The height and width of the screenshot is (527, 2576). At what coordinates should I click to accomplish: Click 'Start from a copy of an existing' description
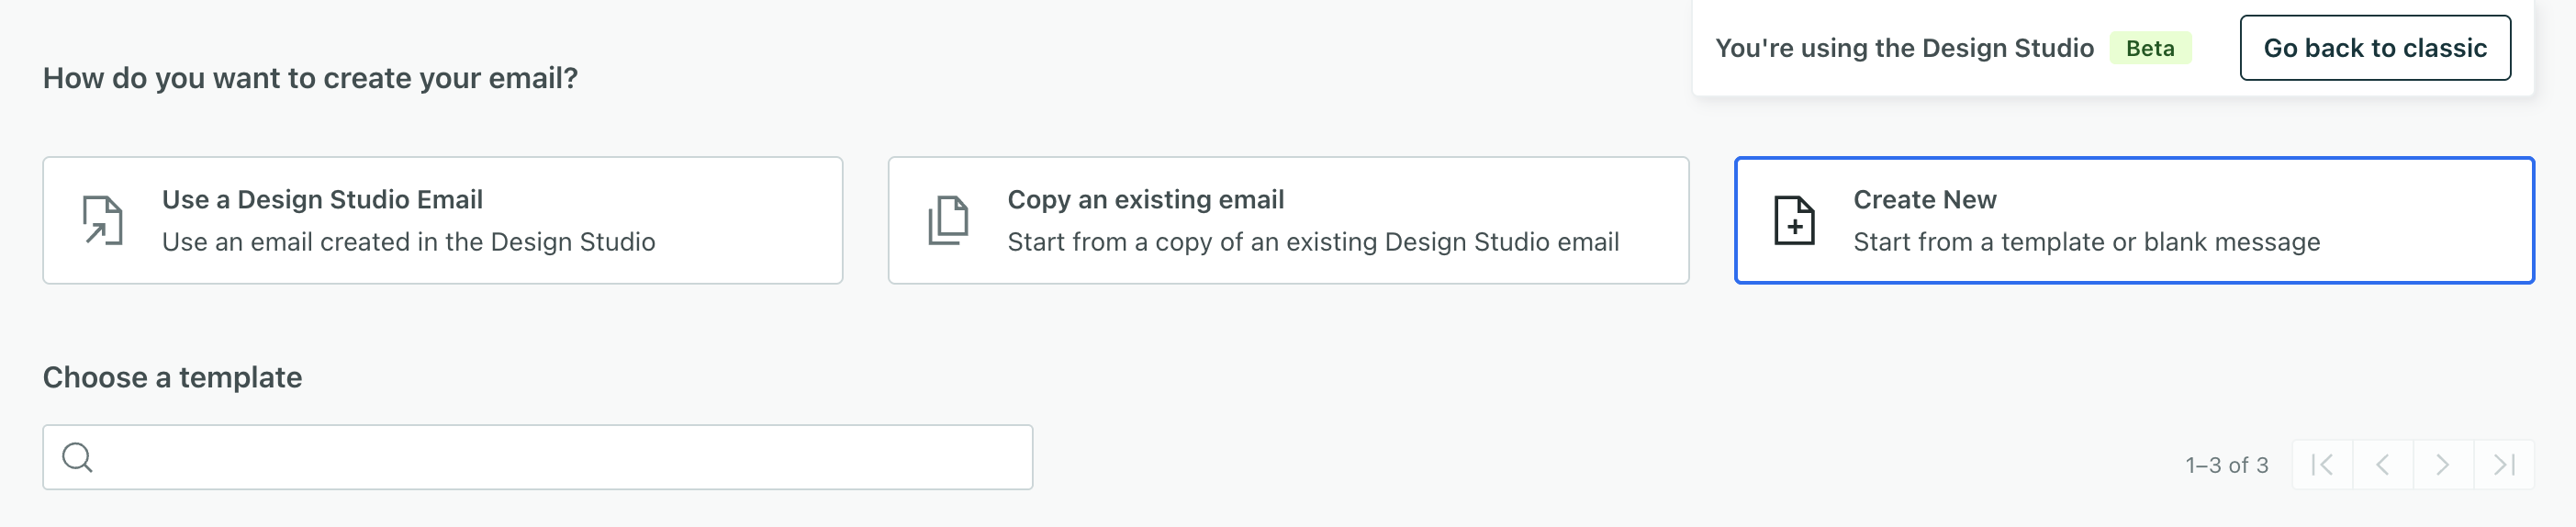[x=1312, y=242]
